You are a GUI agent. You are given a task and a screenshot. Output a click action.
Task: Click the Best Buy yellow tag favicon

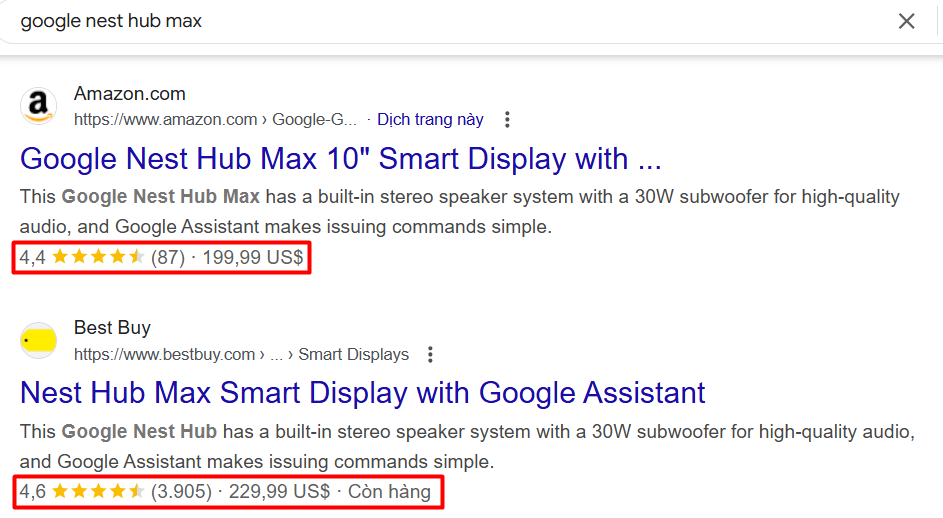pyautogui.click(x=39, y=341)
